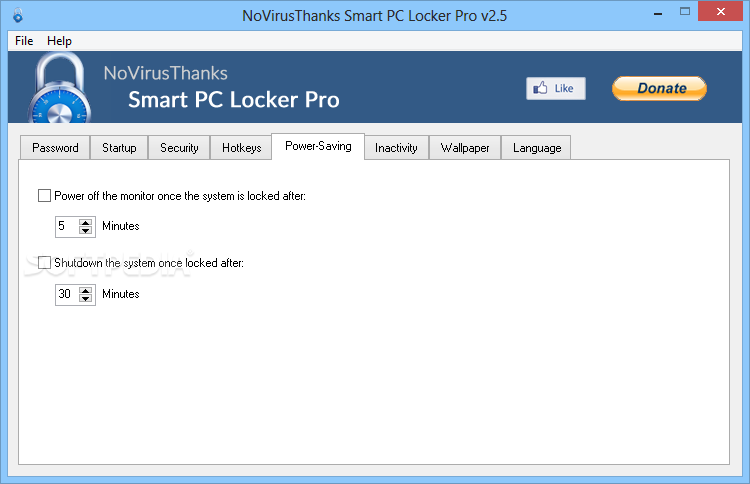The height and width of the screenshot is (484, 750).
Task: Enable shutdown the system once locked checkbox
Action: tap(44, 263)
